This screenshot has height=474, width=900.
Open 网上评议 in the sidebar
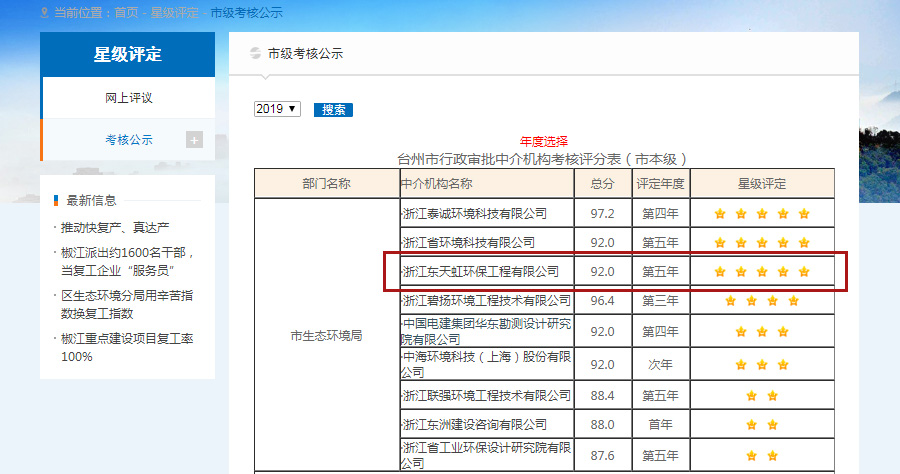pyautogui.click(x=128, y=98)
